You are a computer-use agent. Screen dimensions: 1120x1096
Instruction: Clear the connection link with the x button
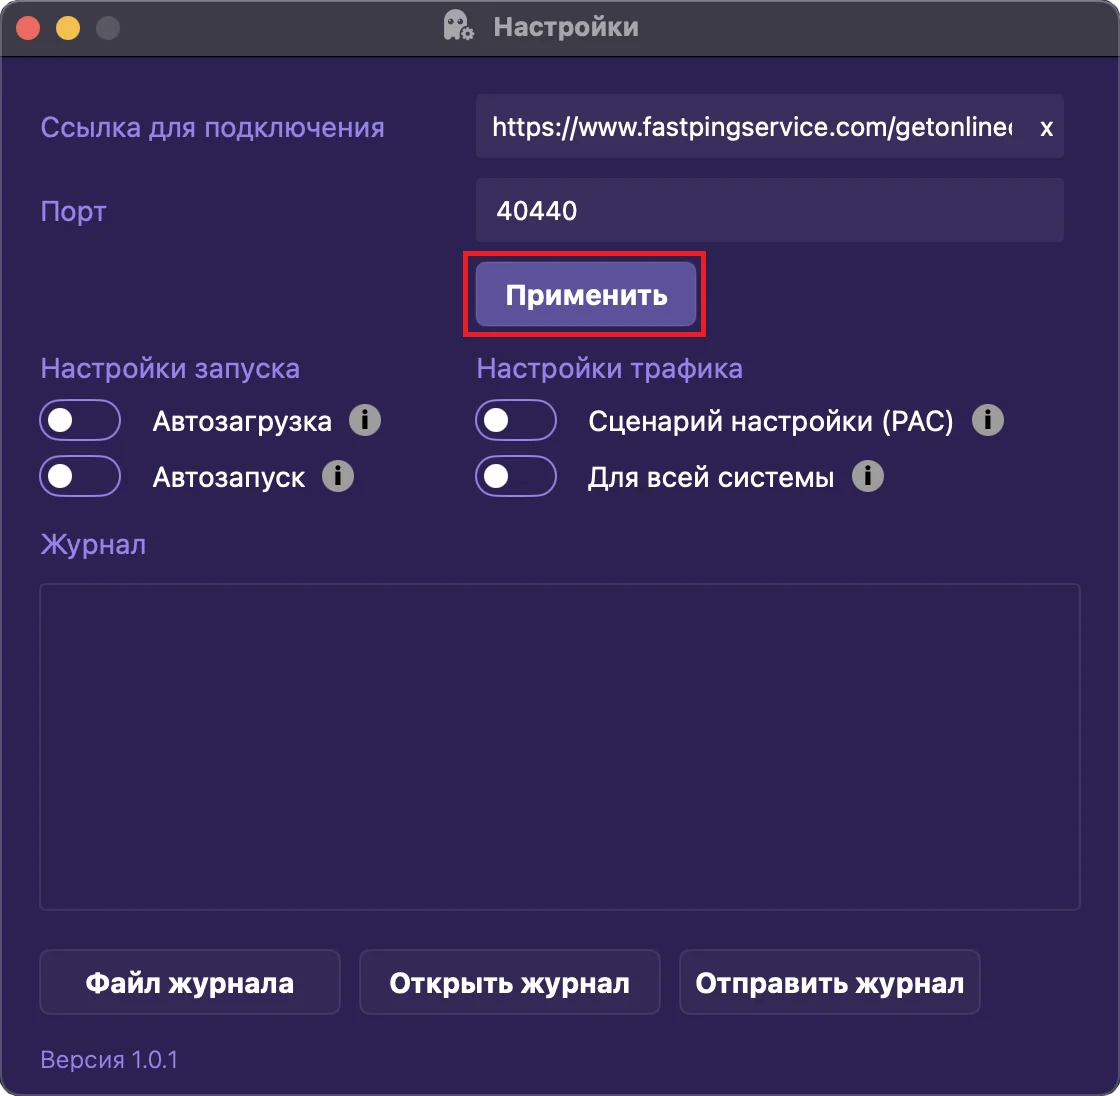point(1046,128)
